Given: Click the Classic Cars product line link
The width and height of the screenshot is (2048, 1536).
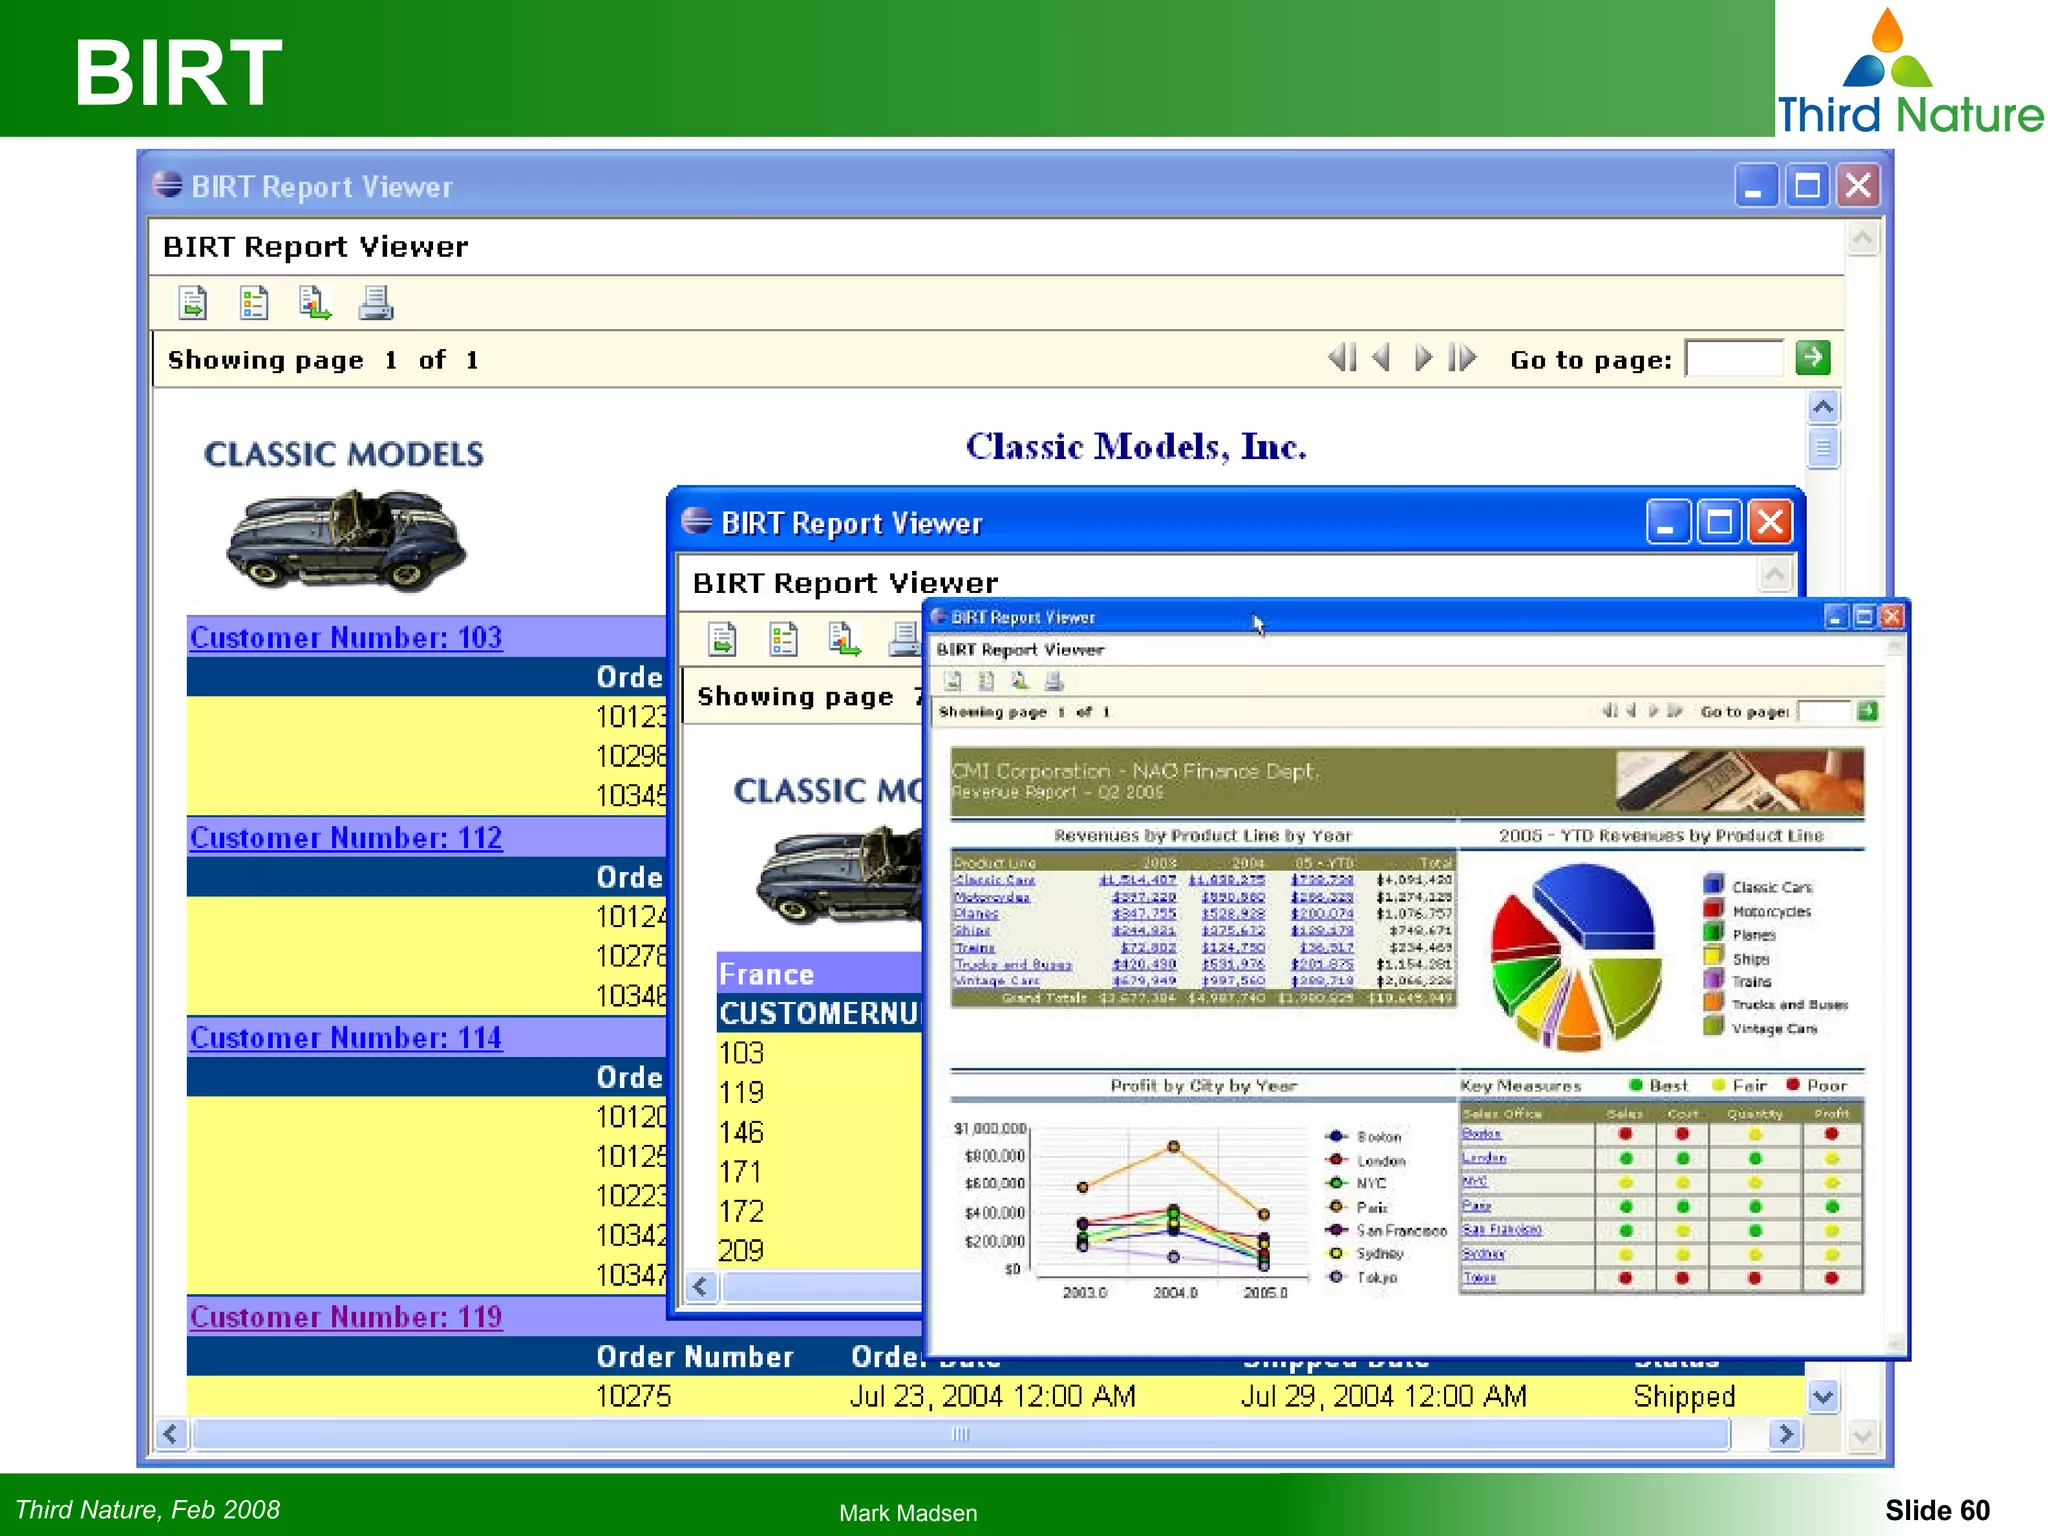Looking at the screenshot, I should [x=994, y=880].
